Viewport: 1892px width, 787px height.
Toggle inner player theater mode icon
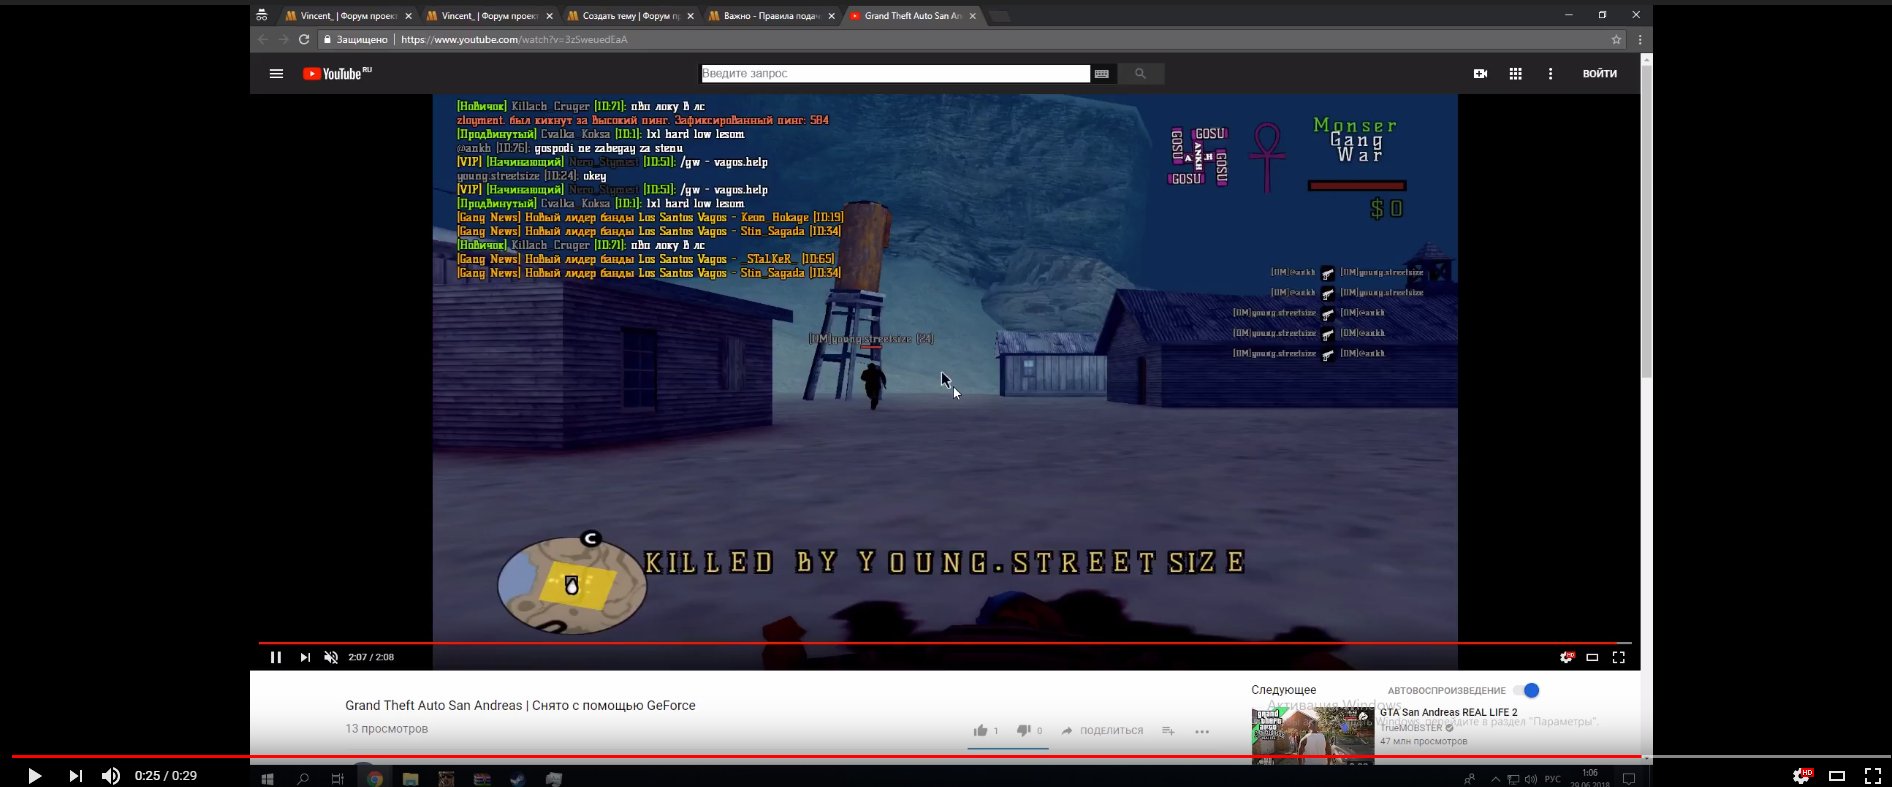[1592, 657]
